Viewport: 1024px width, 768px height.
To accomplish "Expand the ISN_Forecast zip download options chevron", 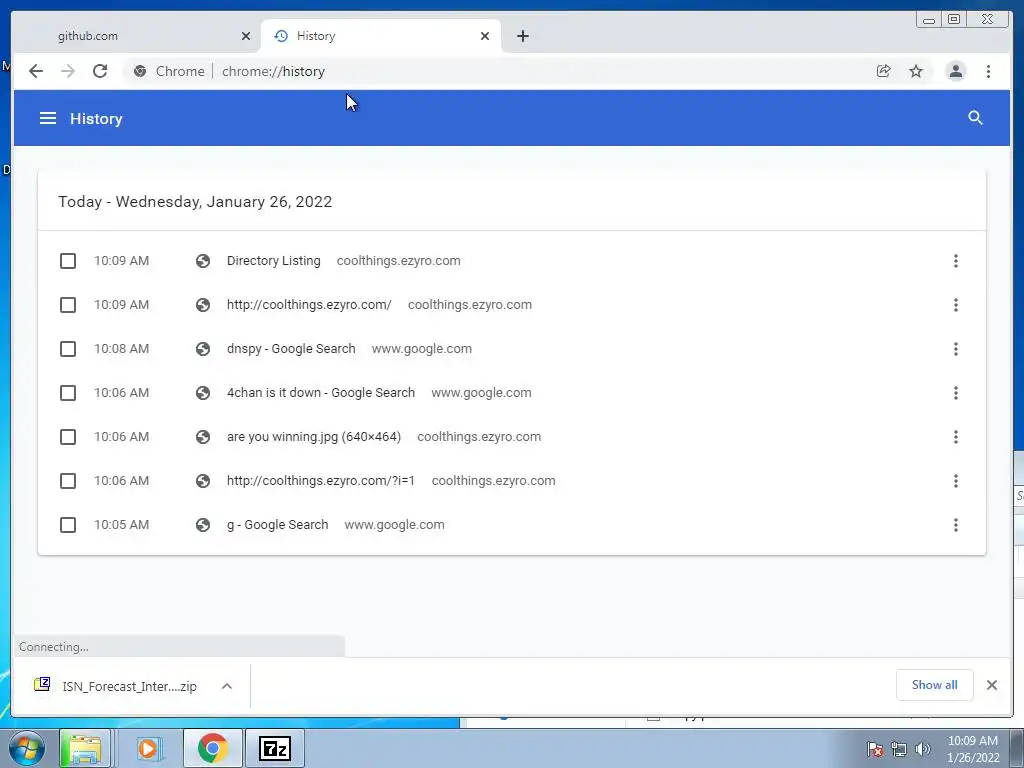I will [x=227, y=686].
